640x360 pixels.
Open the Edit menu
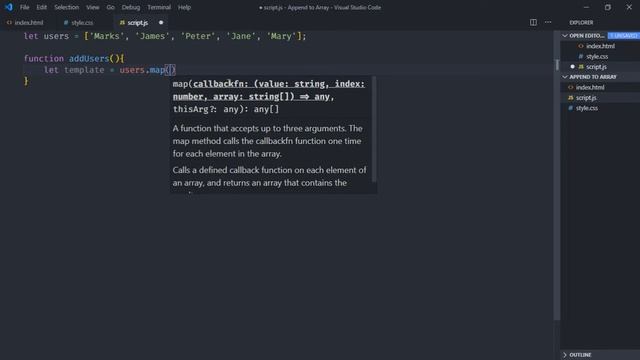(41, 7)
